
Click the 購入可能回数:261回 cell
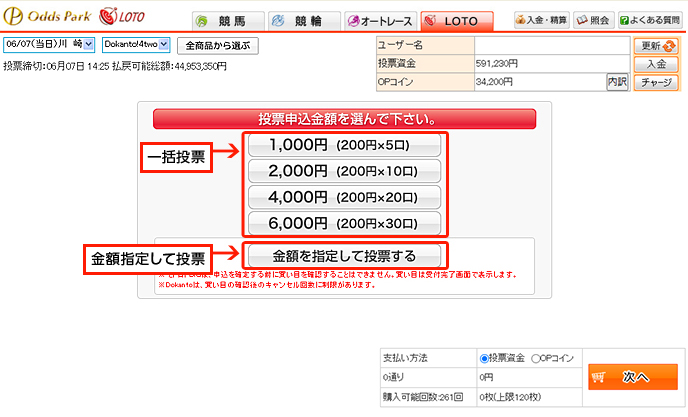point(428,397)
